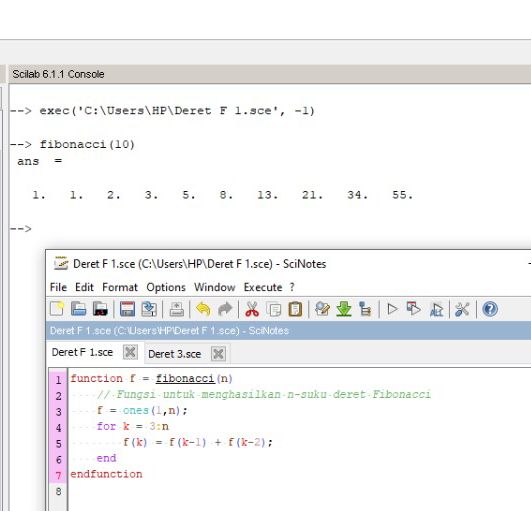Paste using the clipboard icon
Screen dimensions: 531x511
tap(295, 309)
